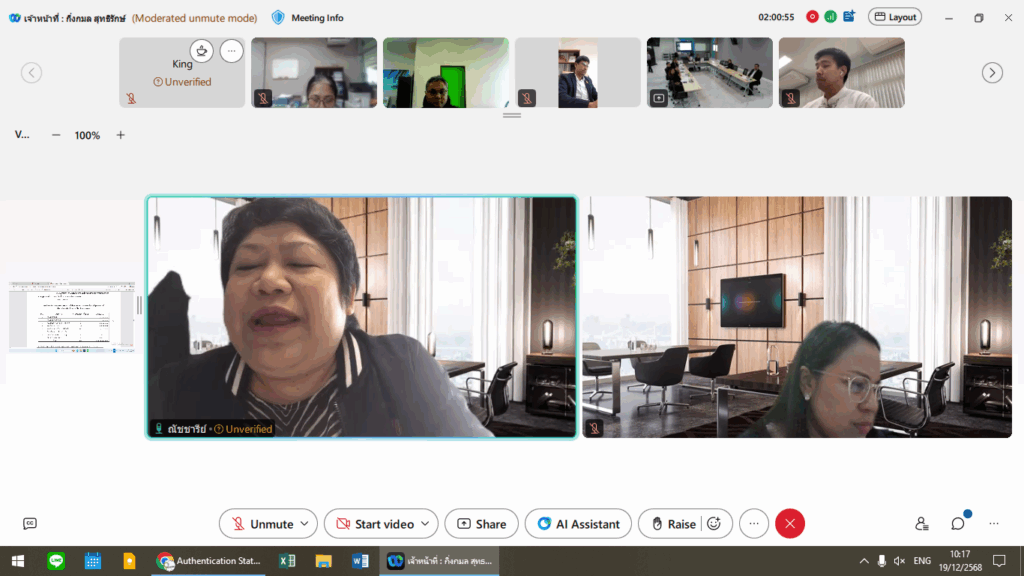Open more options menu in the meeting controls
The height and width of the screenshot is (576, 1024).
[754, 523]
